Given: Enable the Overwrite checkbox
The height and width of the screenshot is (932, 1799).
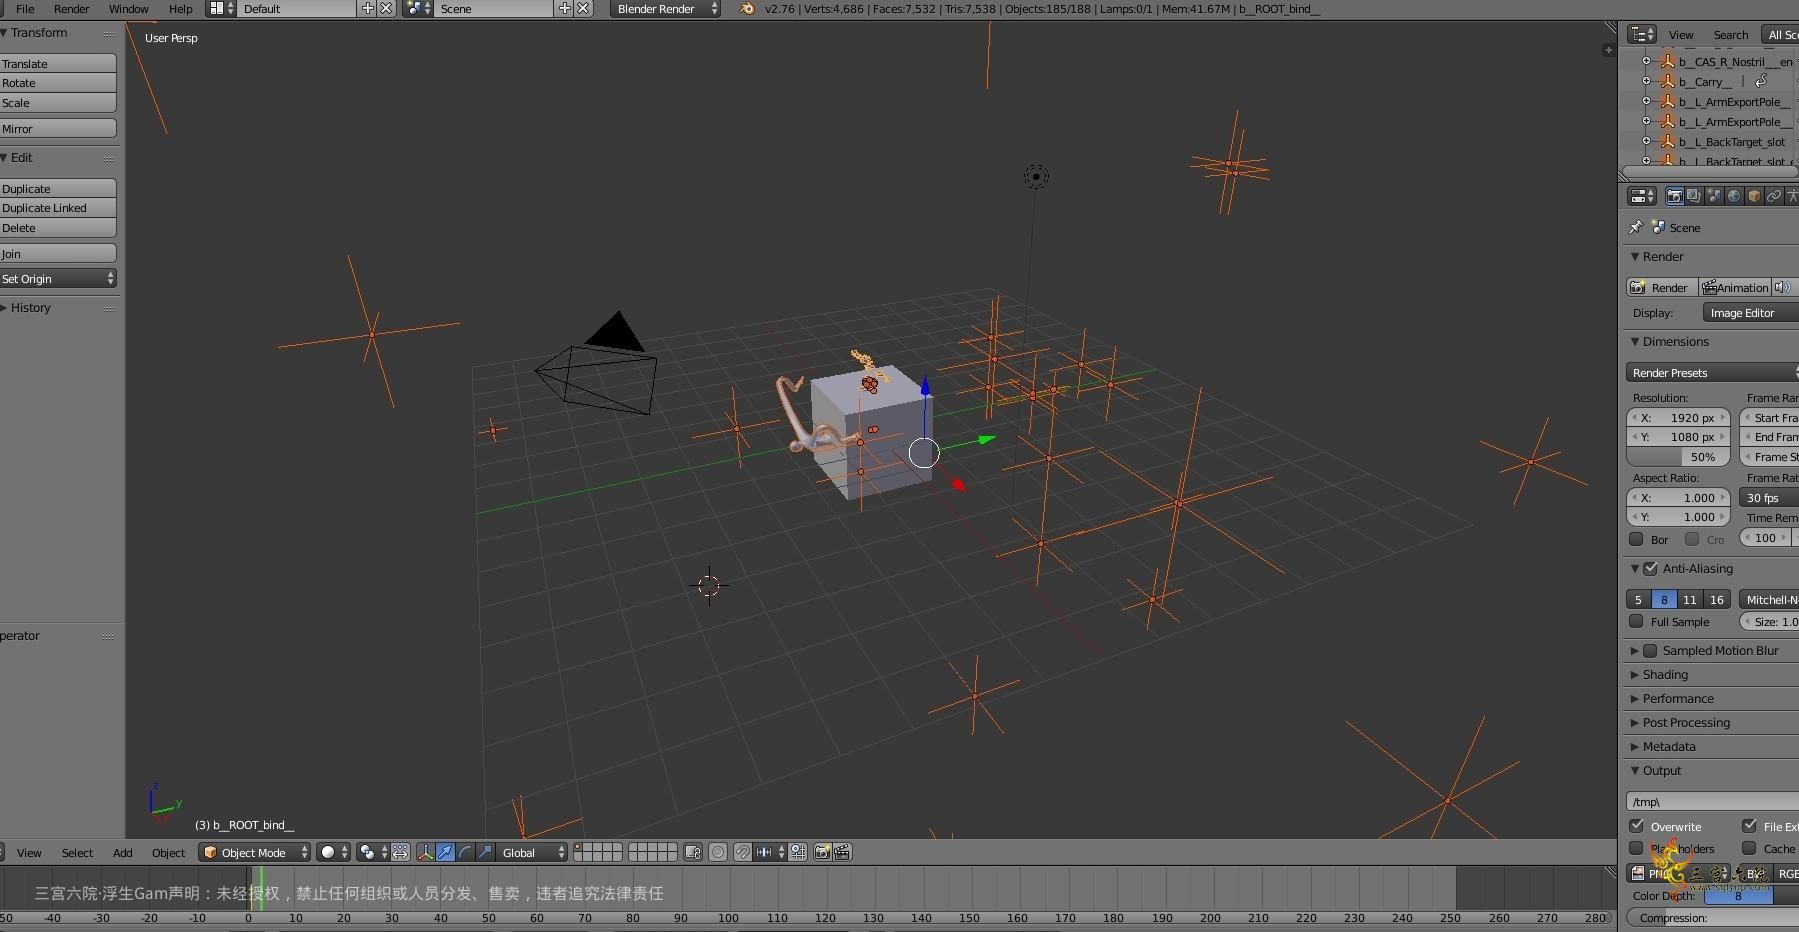Looking at the screenshot, I should pyautogui.click(x=1636, y=826).
